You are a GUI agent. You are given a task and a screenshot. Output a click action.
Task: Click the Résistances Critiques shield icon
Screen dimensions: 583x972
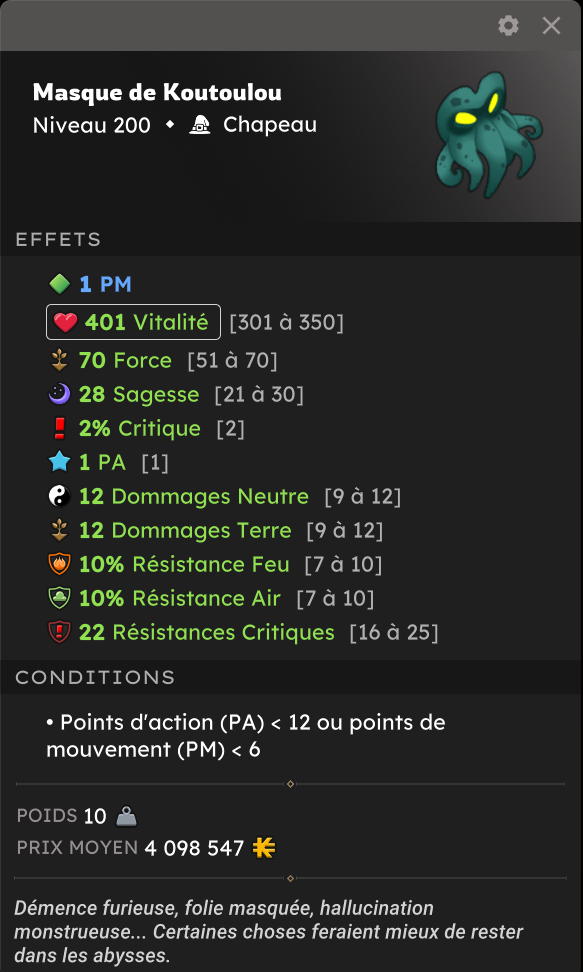click(60, 632)
